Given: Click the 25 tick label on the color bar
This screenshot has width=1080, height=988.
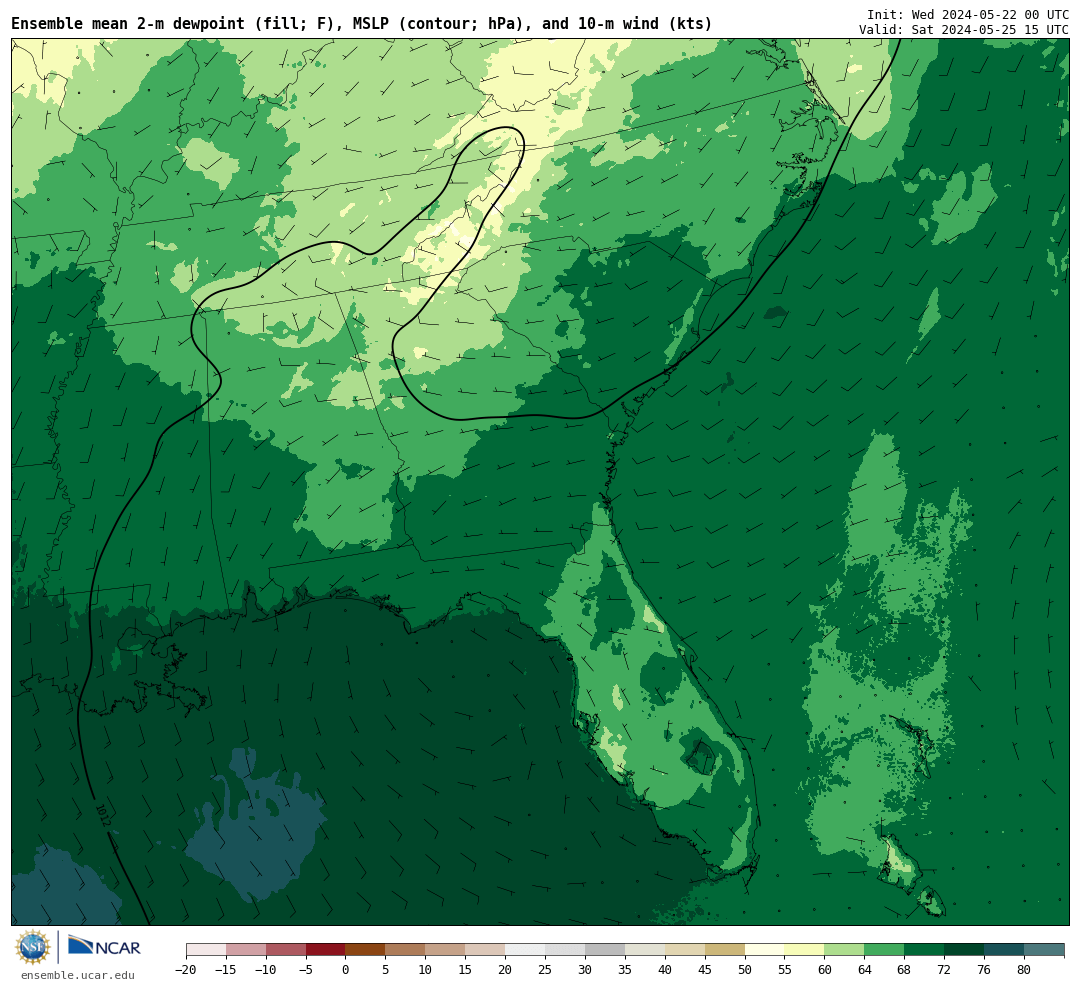Looking at the screenshot, I should [545, 969].
